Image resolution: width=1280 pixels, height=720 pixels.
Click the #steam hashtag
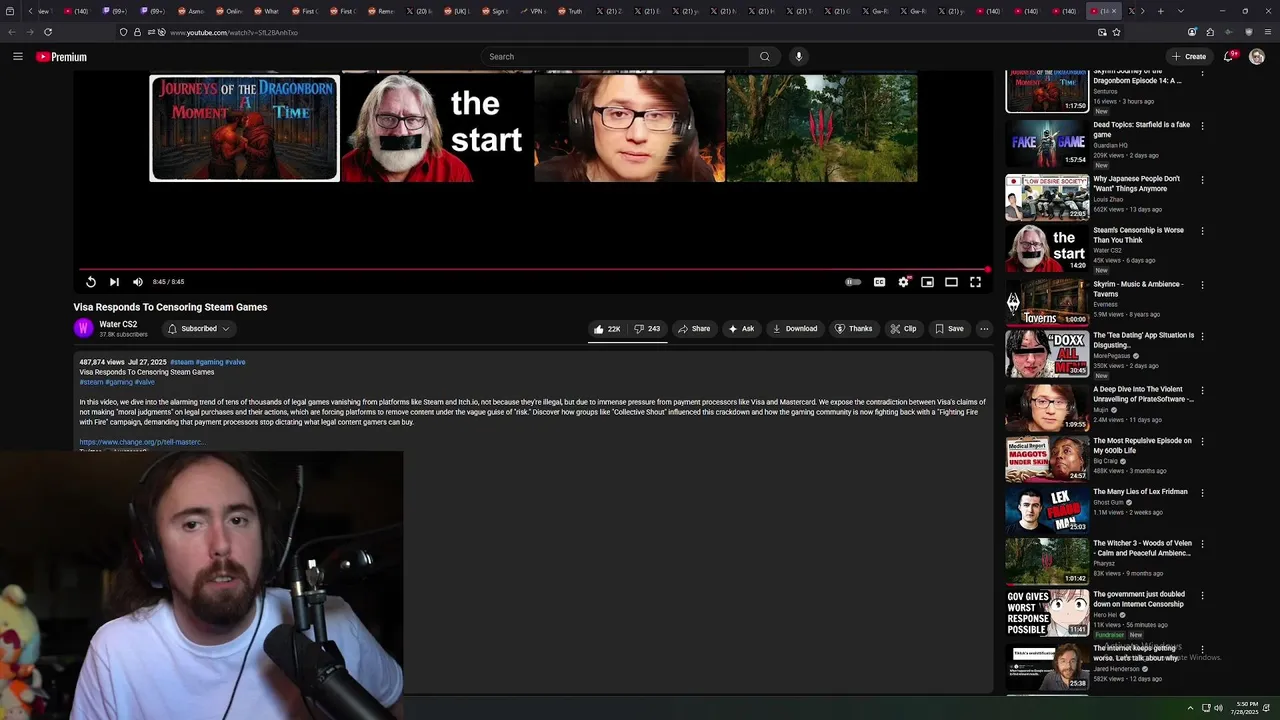(x=181, y=362)
